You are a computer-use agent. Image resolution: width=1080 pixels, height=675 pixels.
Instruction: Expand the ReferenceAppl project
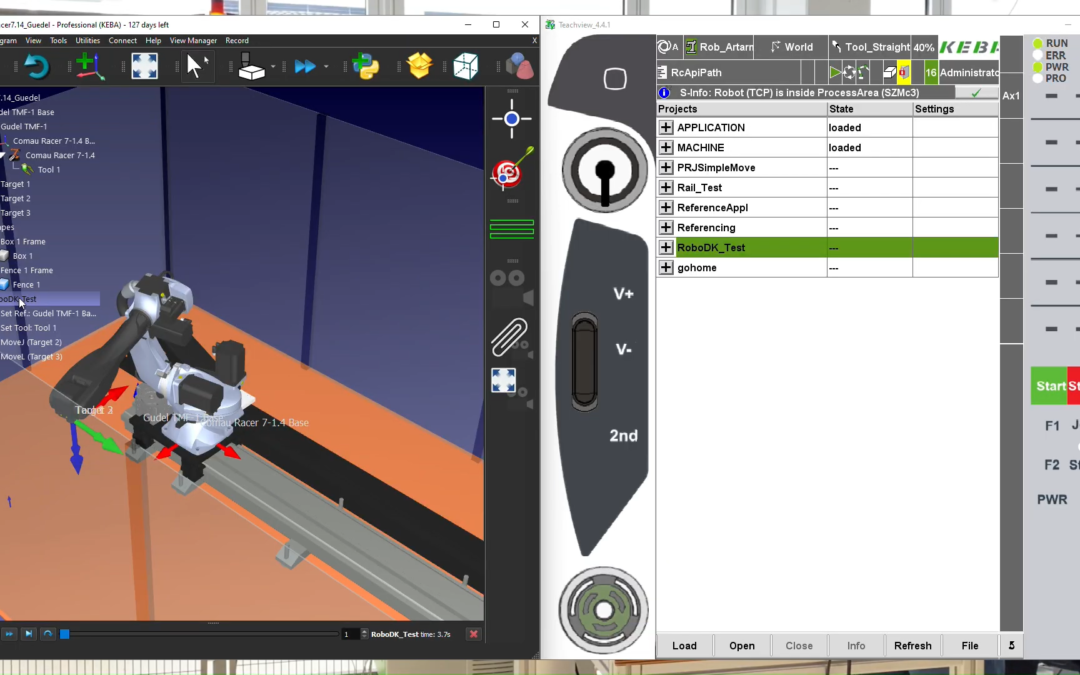[x=665, y=207]
